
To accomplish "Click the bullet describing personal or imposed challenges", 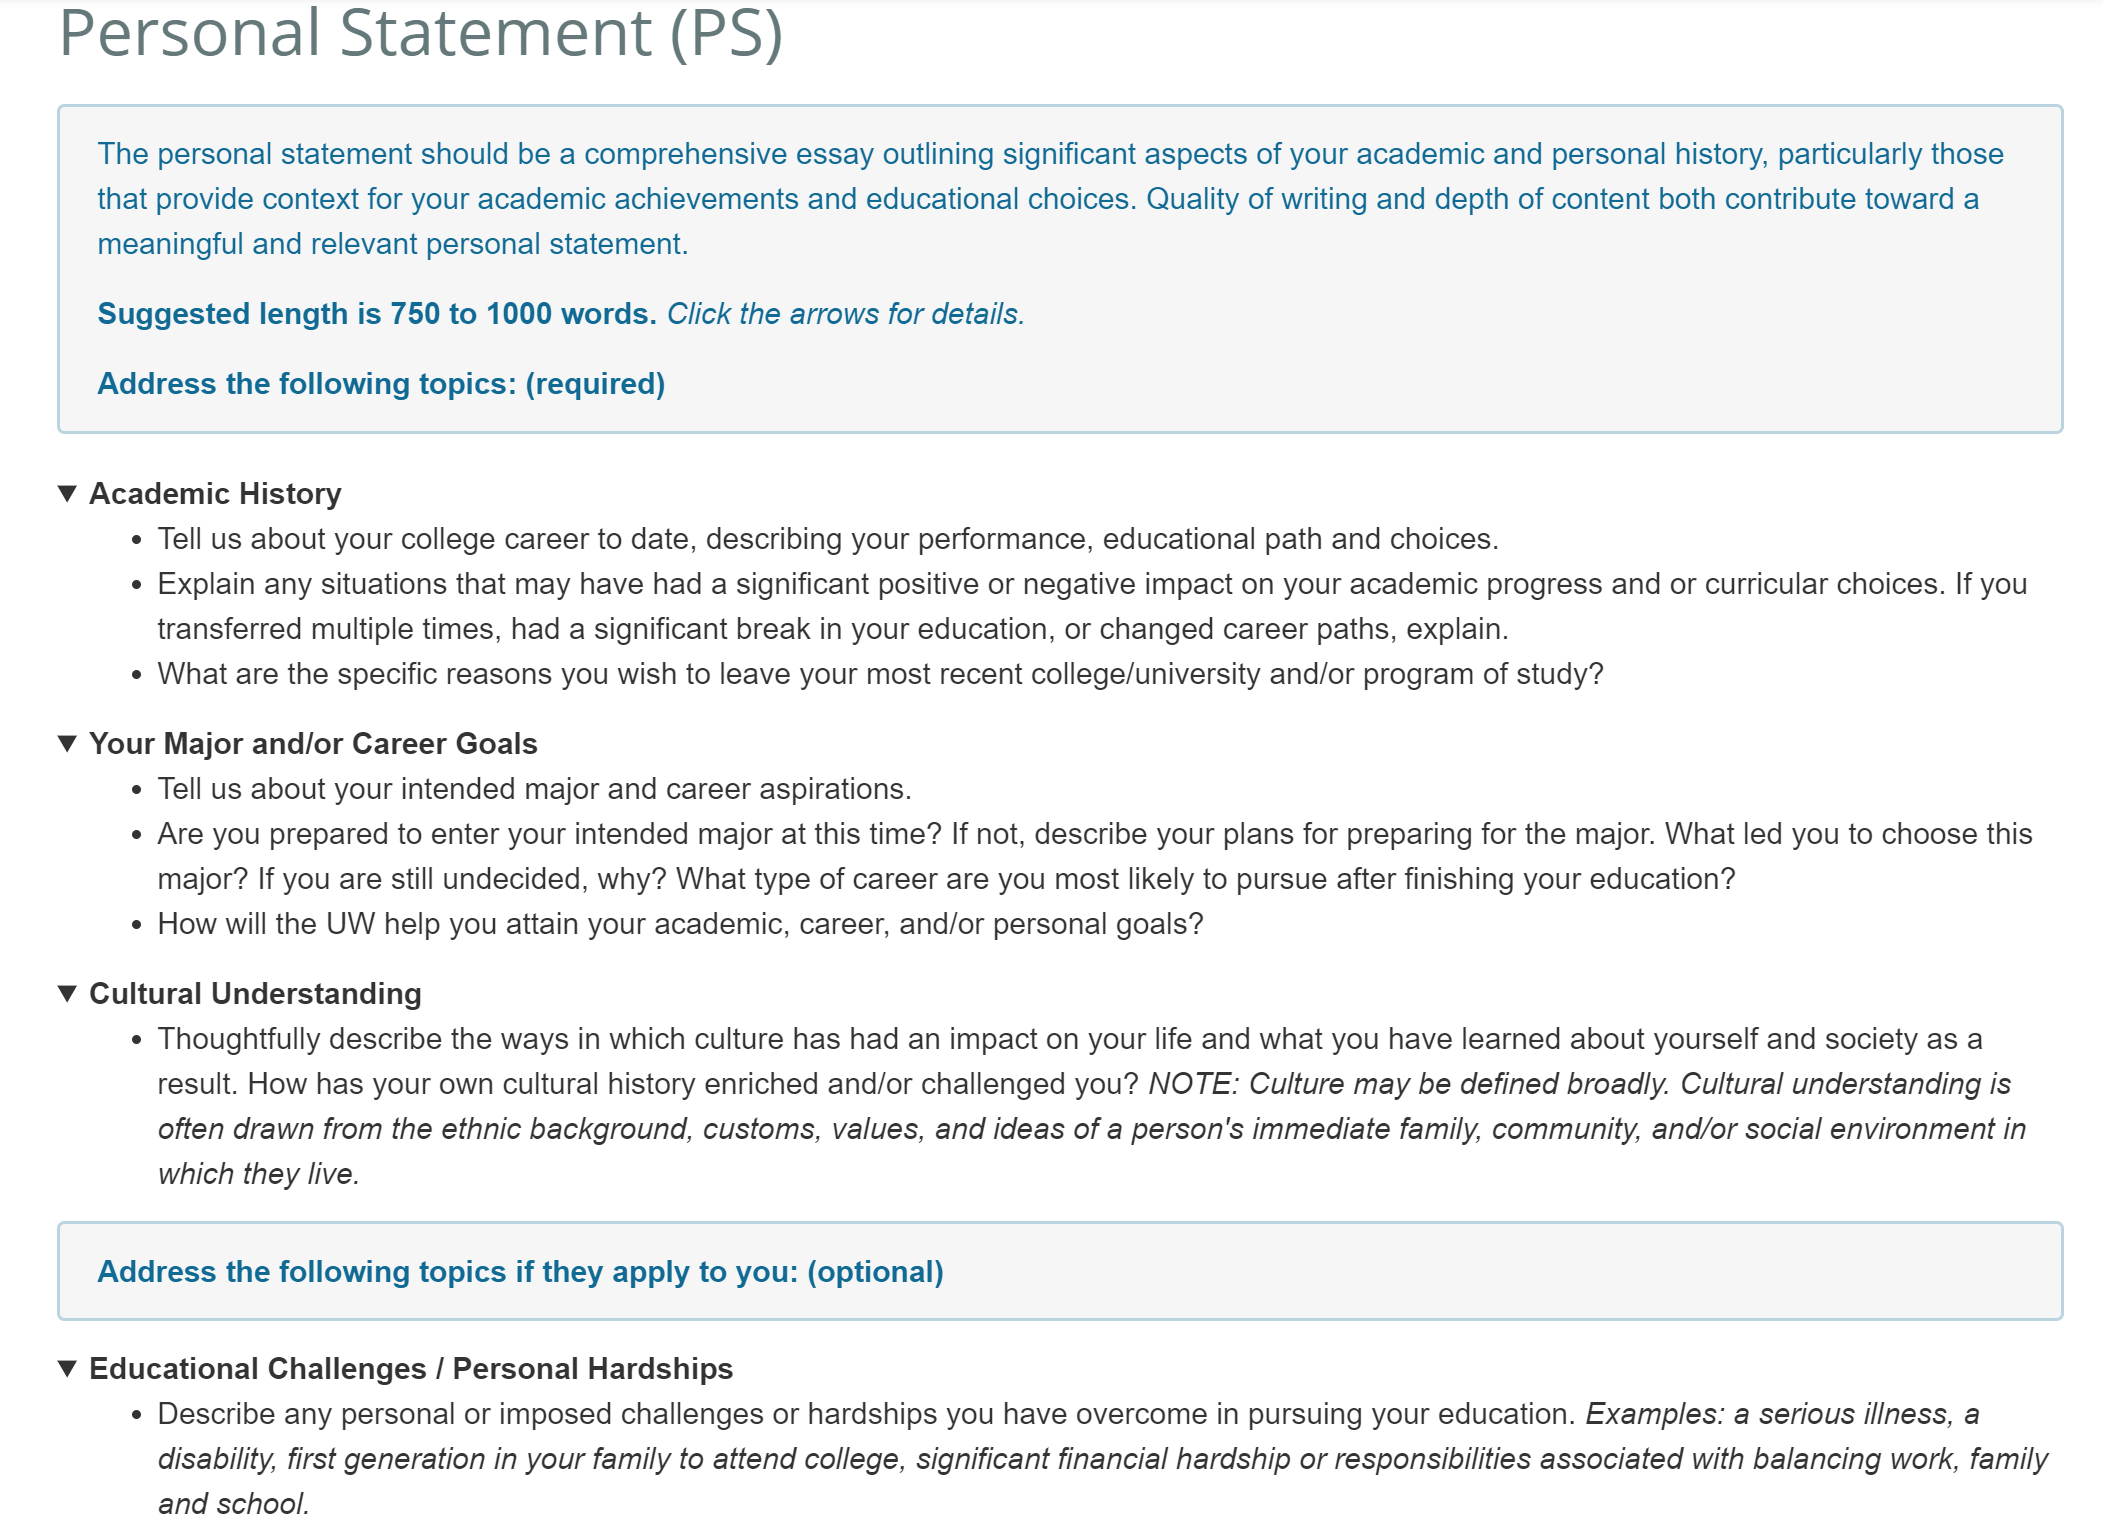I will [x=1102, y=1459].
